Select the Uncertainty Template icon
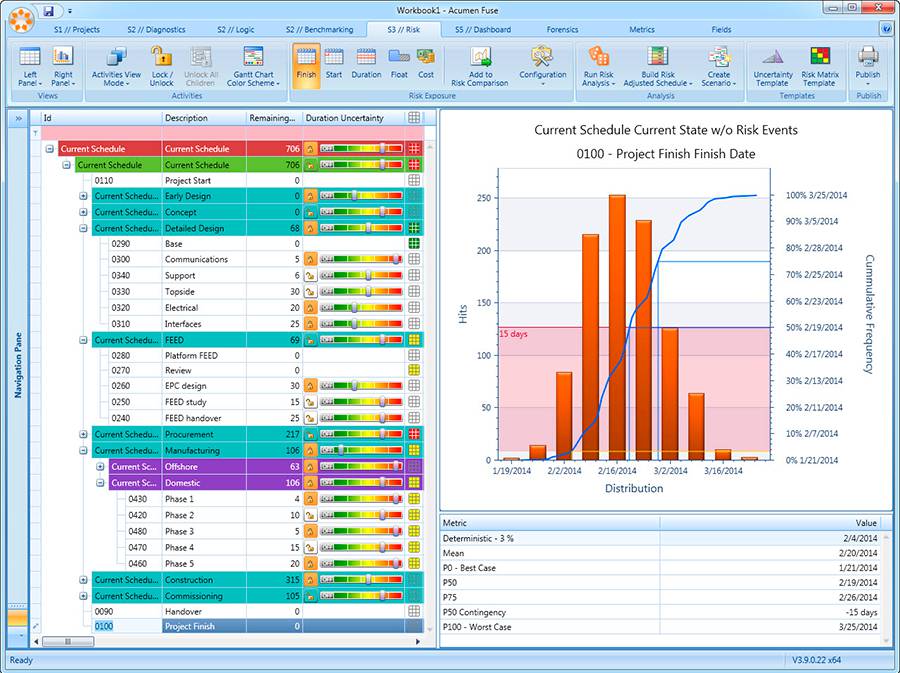The width and height of the screenshot is (900, 673). click(772, 66)
